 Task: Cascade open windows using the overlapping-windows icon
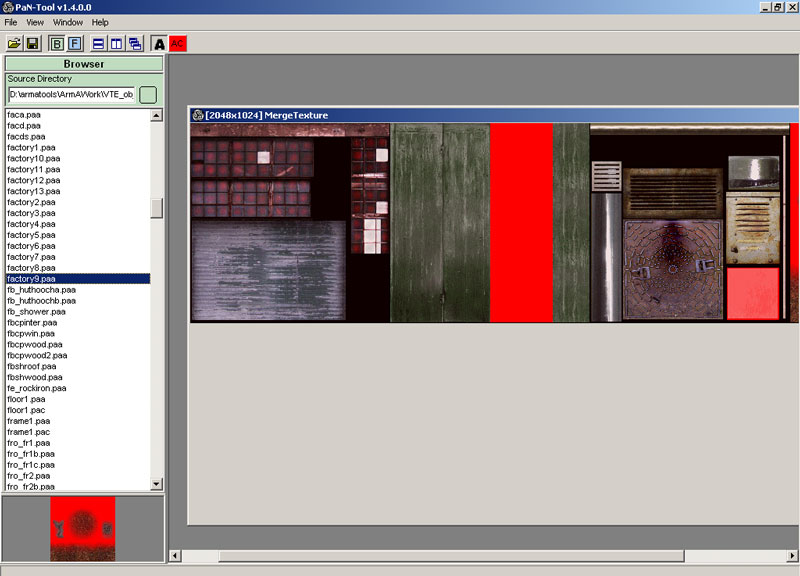click(x=136, y=43)
